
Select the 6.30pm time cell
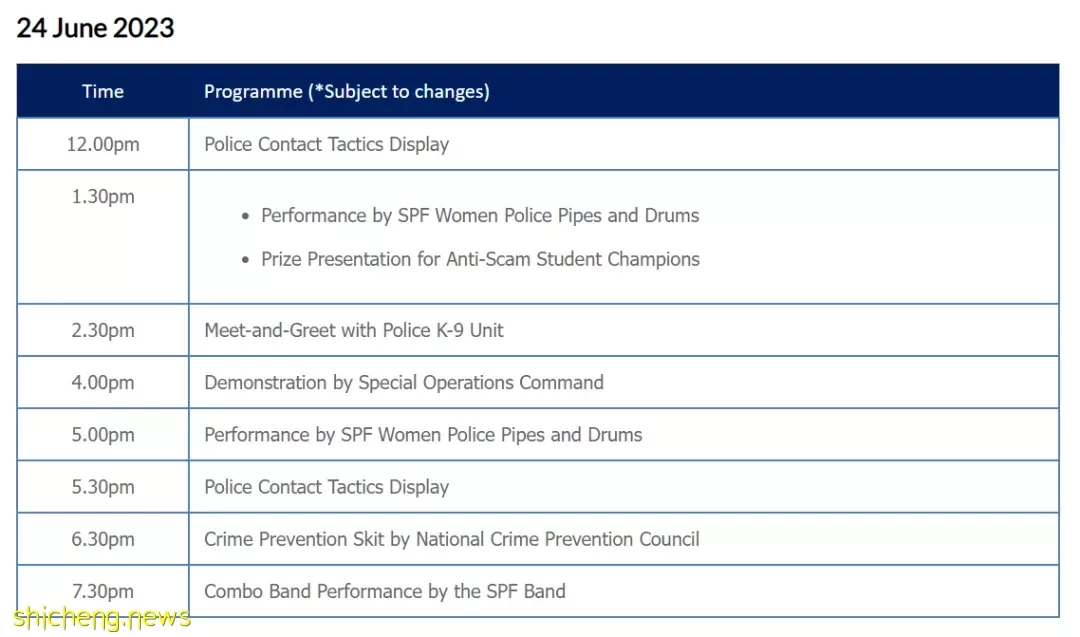point(103,539)
